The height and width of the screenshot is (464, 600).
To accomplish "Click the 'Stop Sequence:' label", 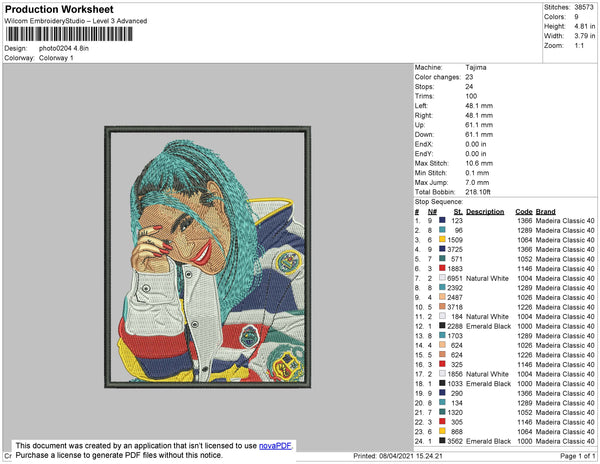I will tap(439, 202).
